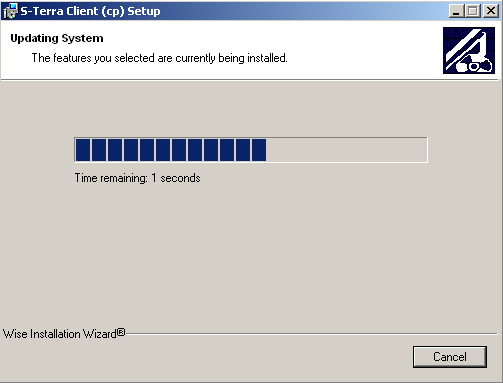Click the empty portion of the progress bar
Screen dimensions: 503x383
[346, 150]
